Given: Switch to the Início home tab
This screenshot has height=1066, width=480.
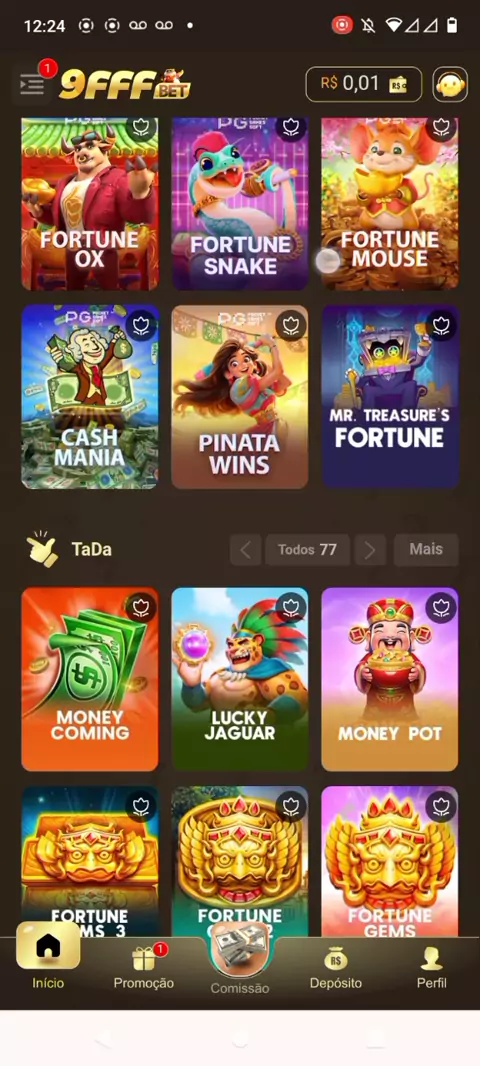Looking at the screenshot, I should pyautogui.click(x=48, y=958).
